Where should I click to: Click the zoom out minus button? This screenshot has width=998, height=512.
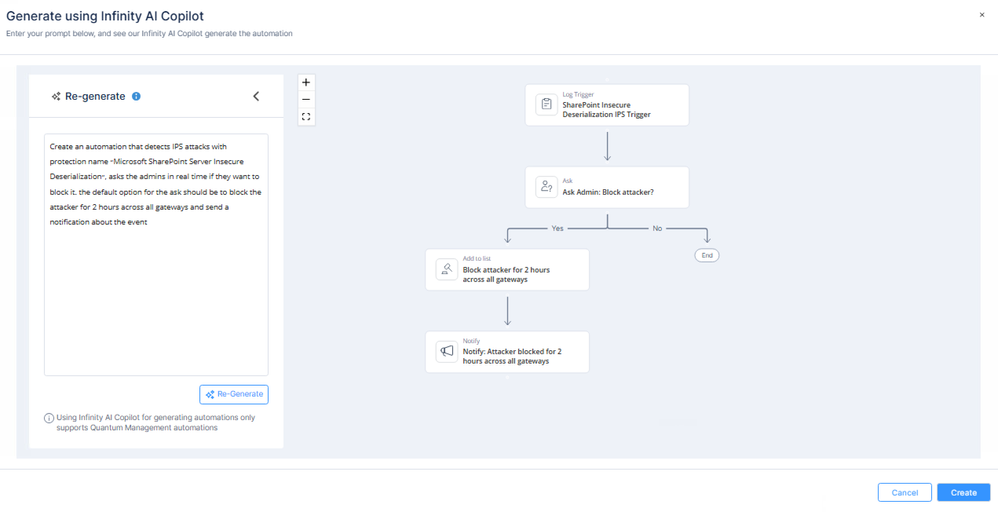(306, 100)
